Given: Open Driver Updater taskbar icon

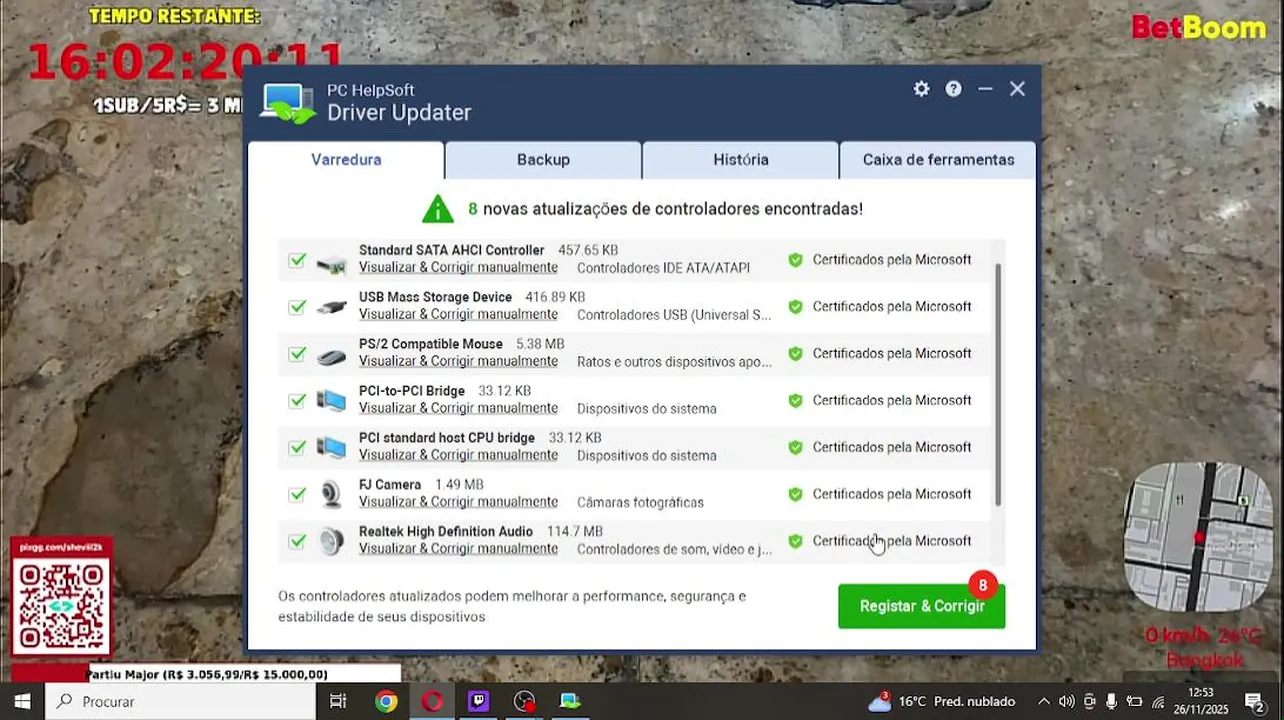Looking at the screenshot, I should coord(570,701).
